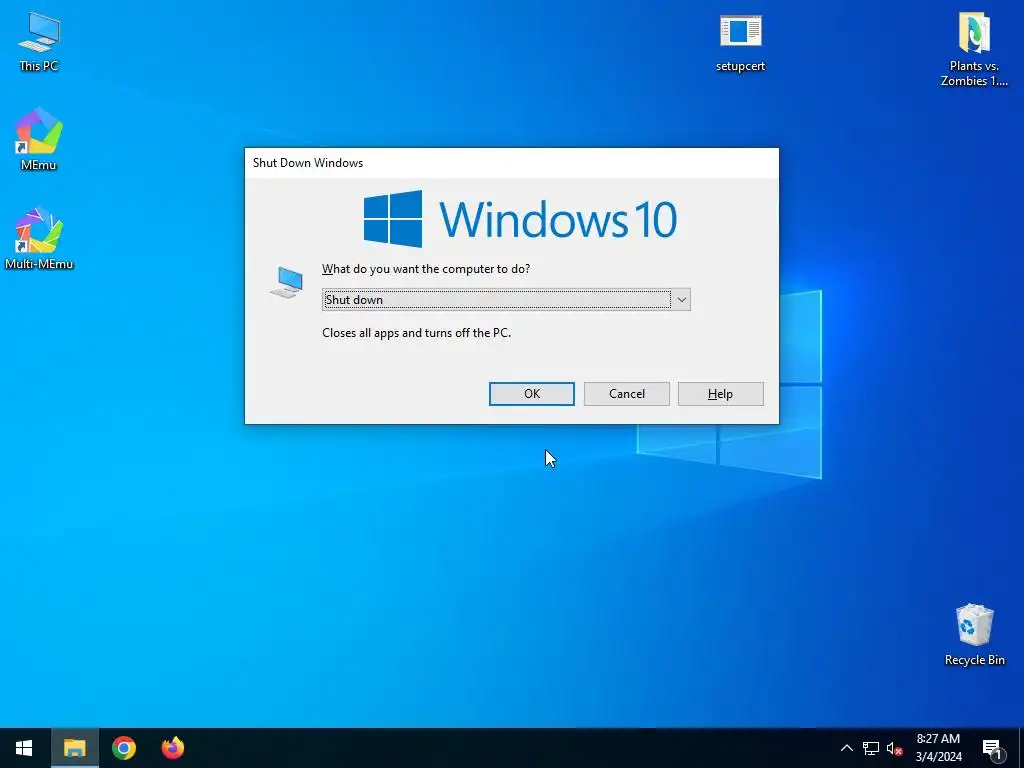
Task: Show hidden system tray icons
Action: (846, 748)
